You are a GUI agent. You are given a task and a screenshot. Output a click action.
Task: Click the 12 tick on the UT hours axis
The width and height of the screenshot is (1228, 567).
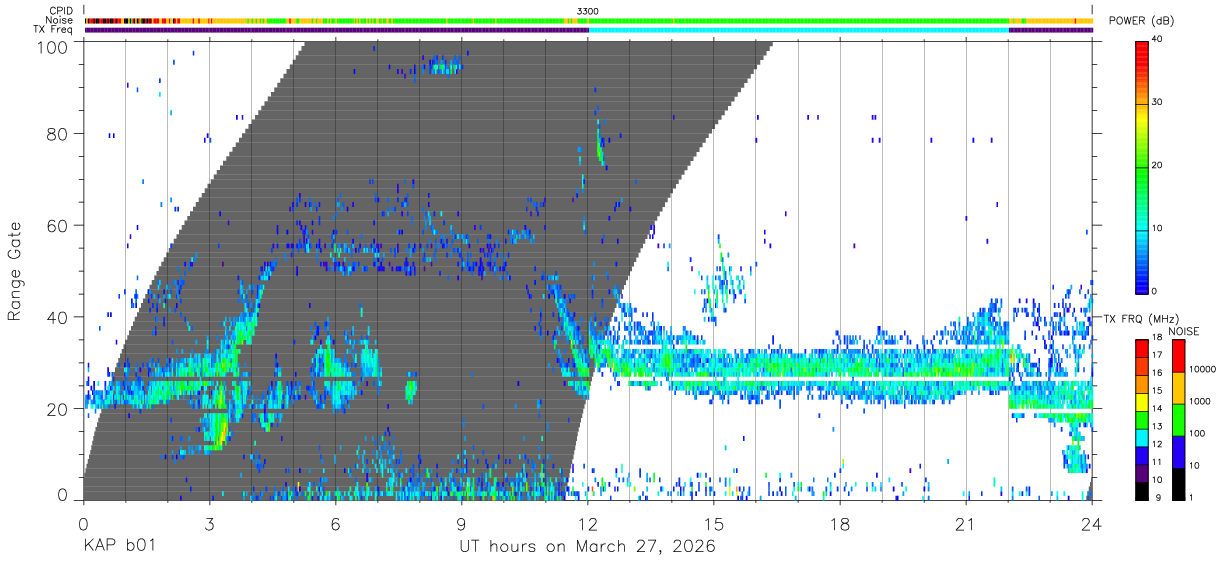(588, 523)
